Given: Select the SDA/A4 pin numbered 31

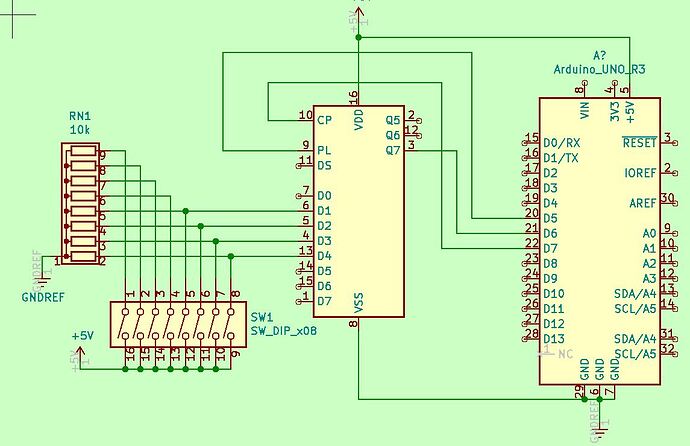Looking at the screenshot, I should tap(635, 339).
